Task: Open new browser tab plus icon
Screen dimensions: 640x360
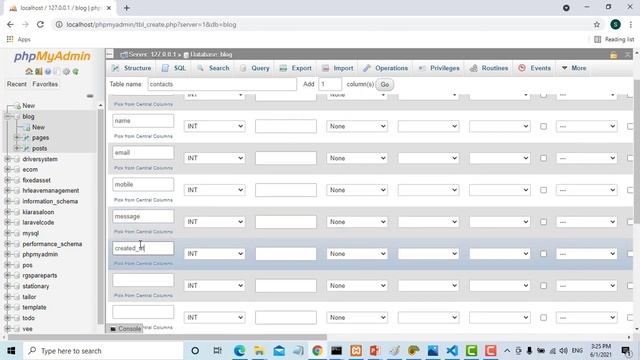Action: (127, 8)
